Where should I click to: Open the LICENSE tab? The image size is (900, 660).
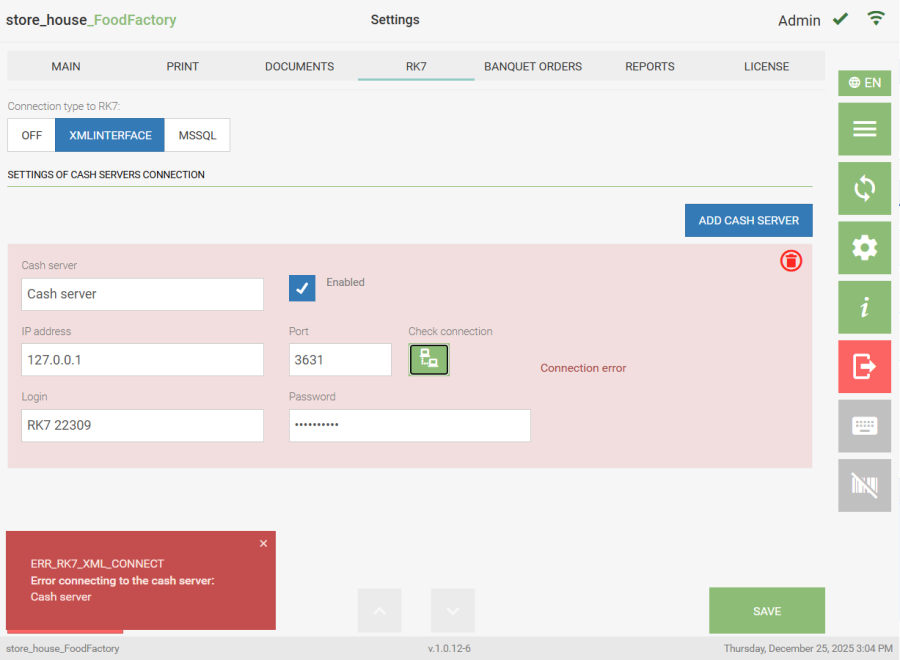[766, 67]
